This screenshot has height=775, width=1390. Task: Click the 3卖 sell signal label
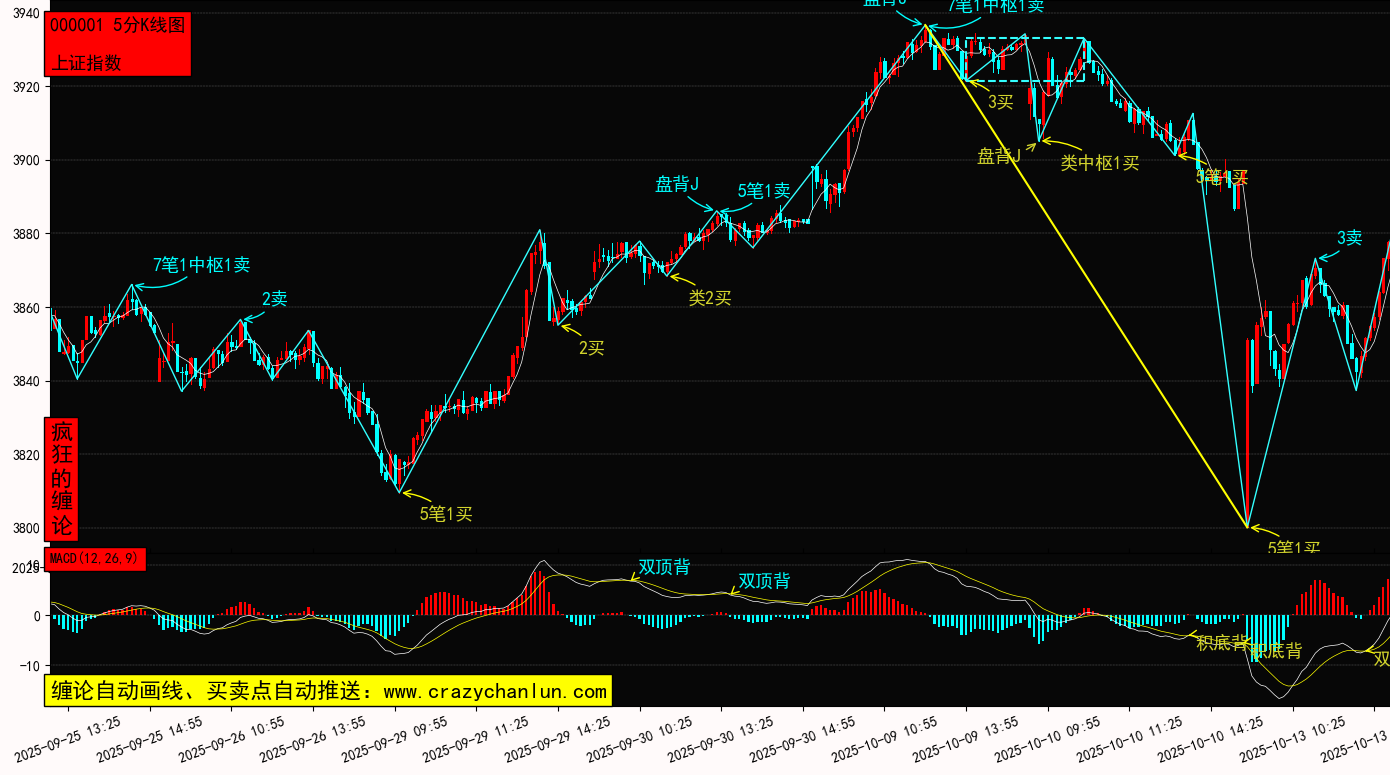(1349, 238)
